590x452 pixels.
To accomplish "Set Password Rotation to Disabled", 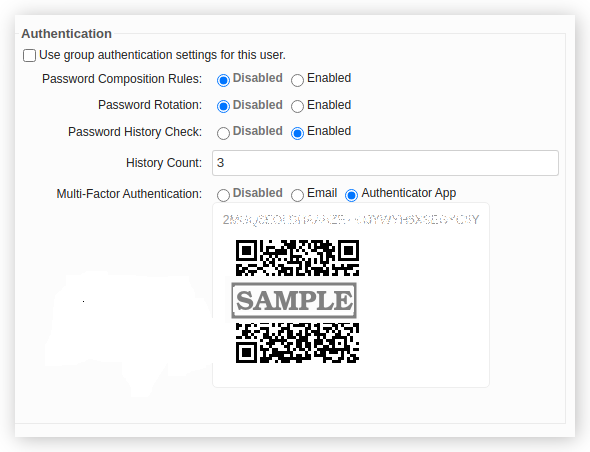I will click(x=223, y=107).
